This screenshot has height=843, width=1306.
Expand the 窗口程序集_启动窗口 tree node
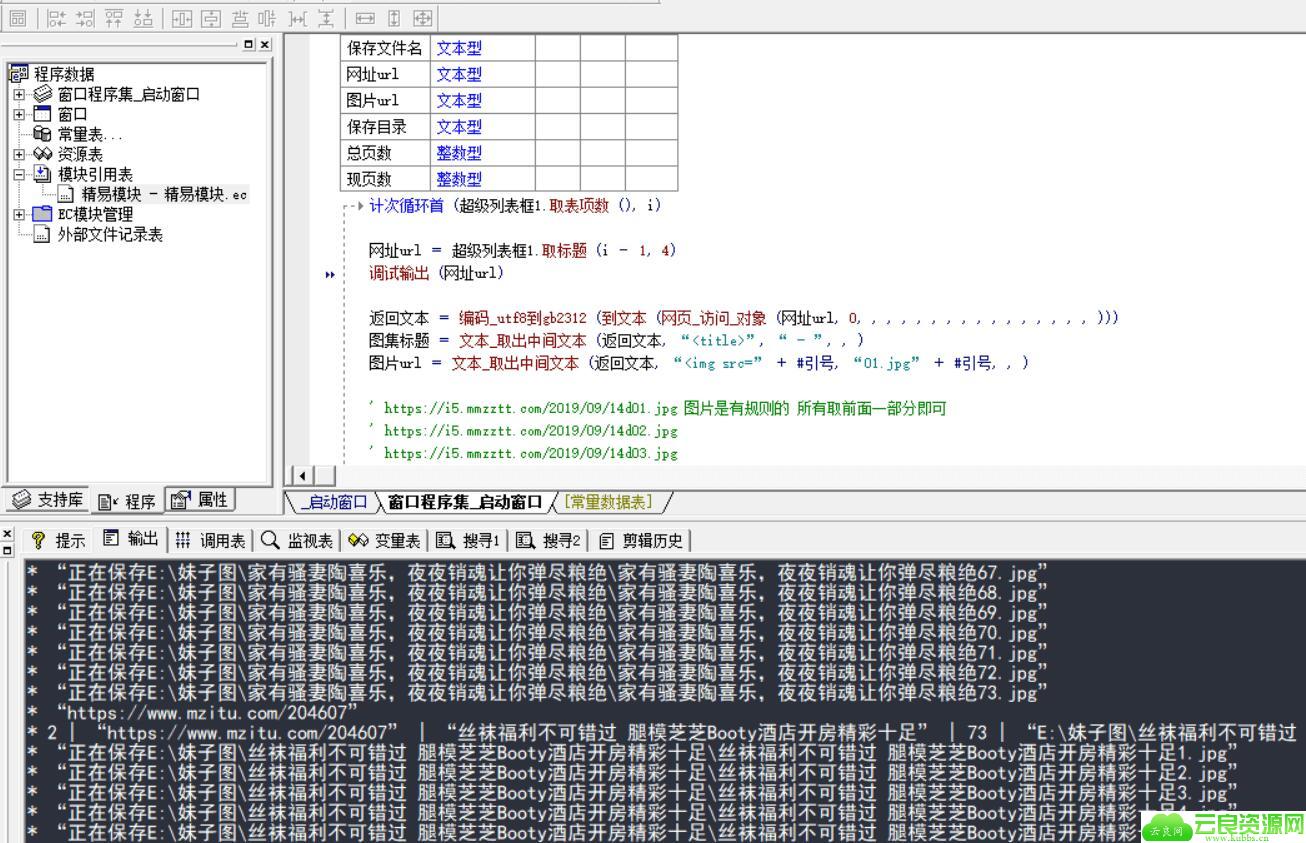tap(19, 94)
